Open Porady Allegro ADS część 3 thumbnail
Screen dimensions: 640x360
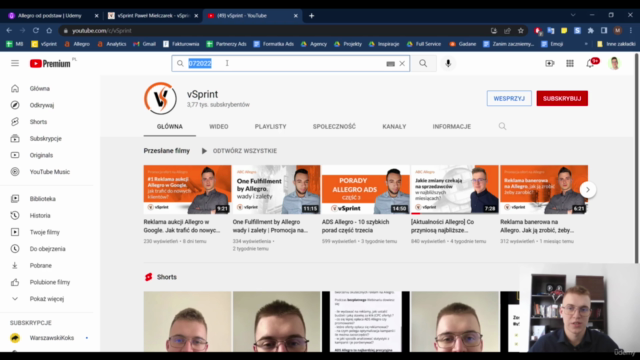(366, 189)
